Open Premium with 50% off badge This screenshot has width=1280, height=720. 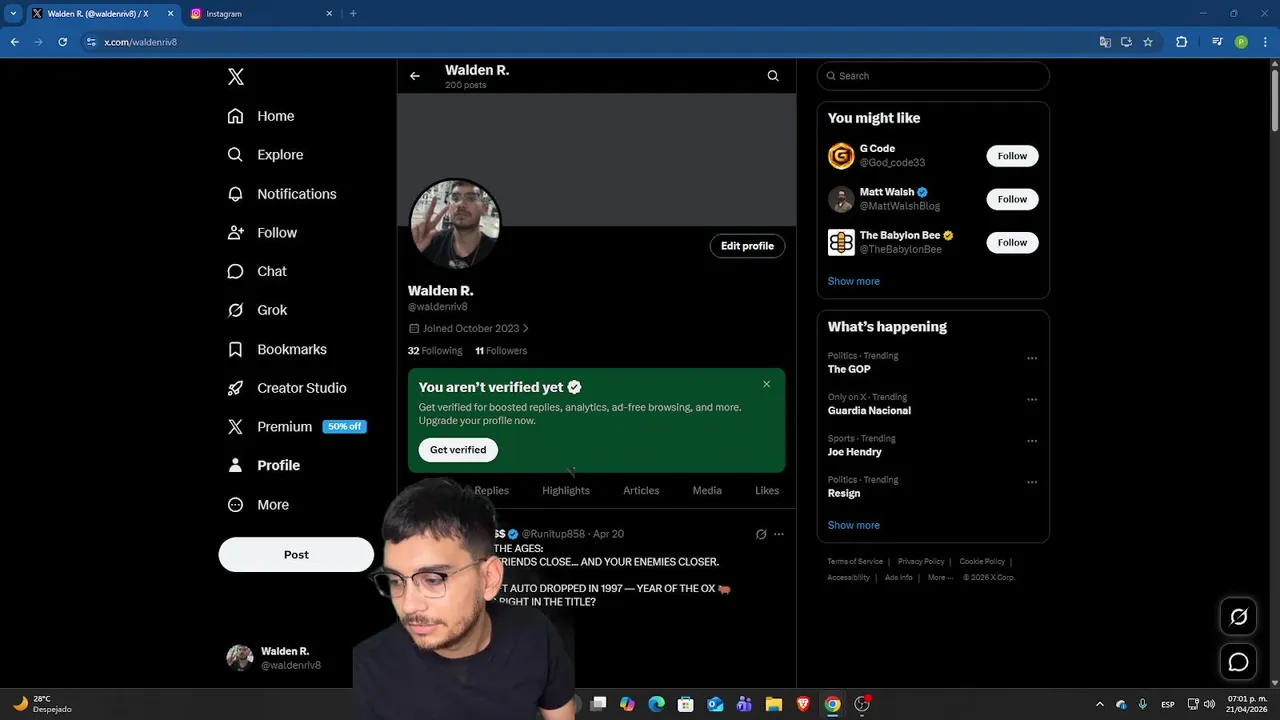click(x=297, y=426)
